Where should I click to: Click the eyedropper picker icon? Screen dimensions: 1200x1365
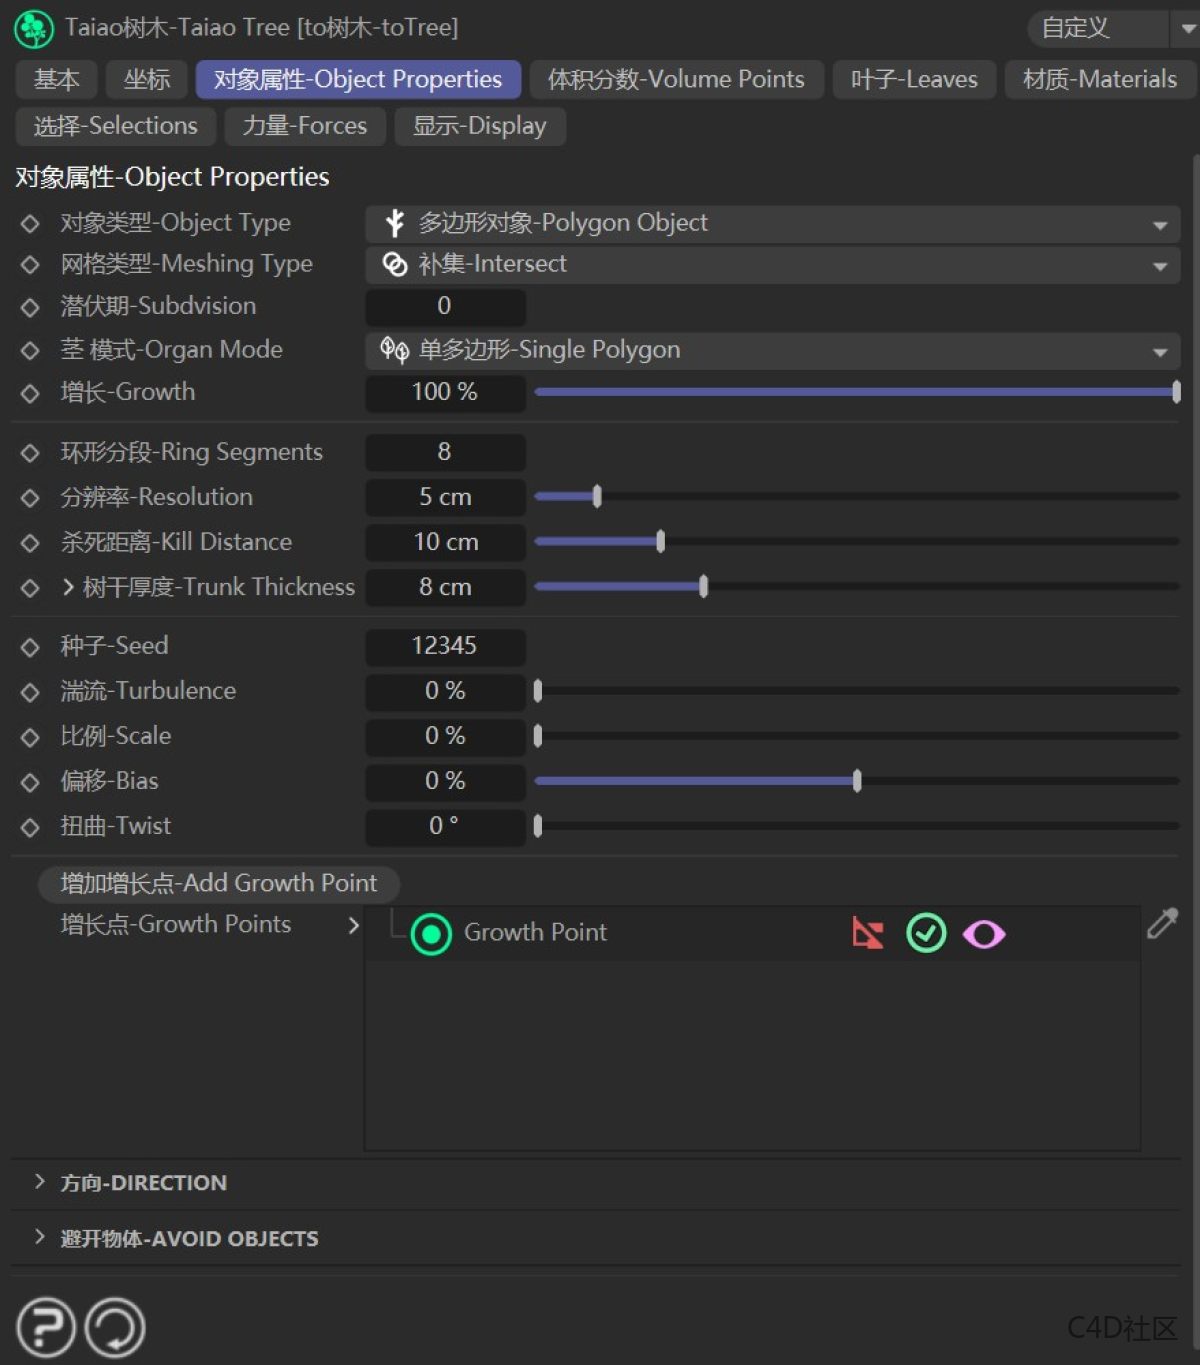coord(1161,924)
